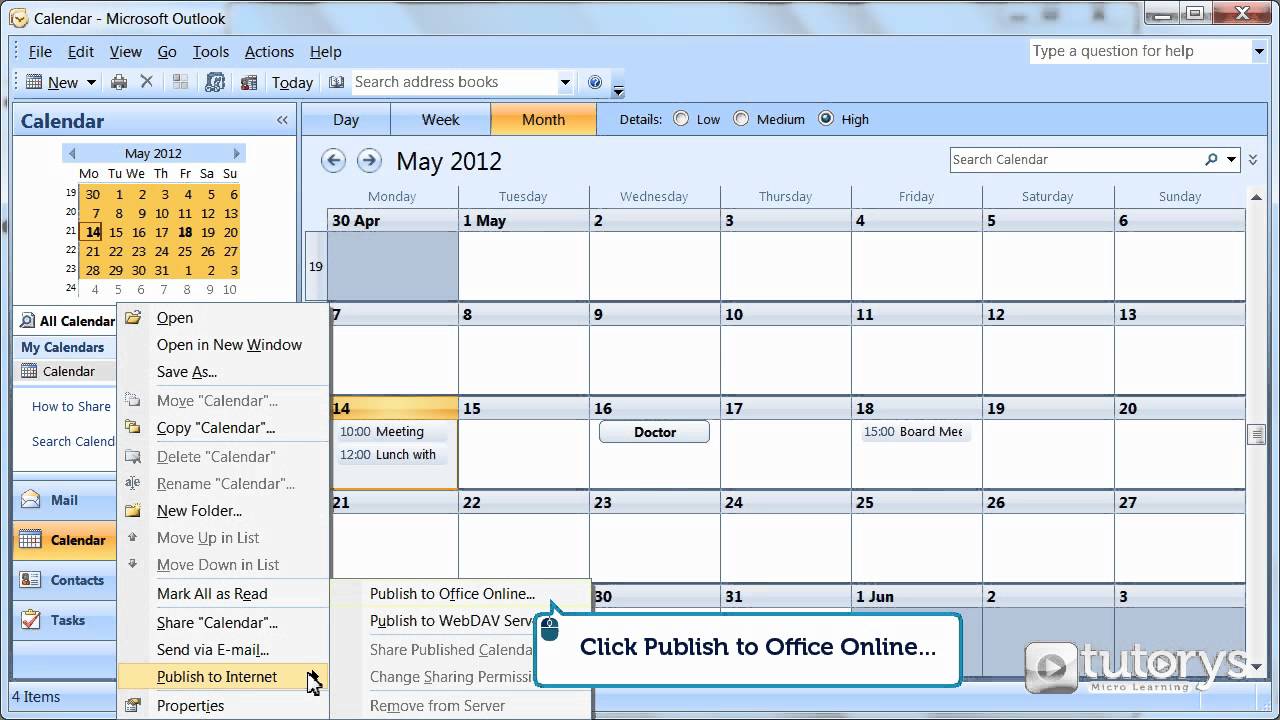The image size is (1280, 720).
Task: Click previous month arrow in mini calendar
Action: pyautogui.click(x=71, y=153)
